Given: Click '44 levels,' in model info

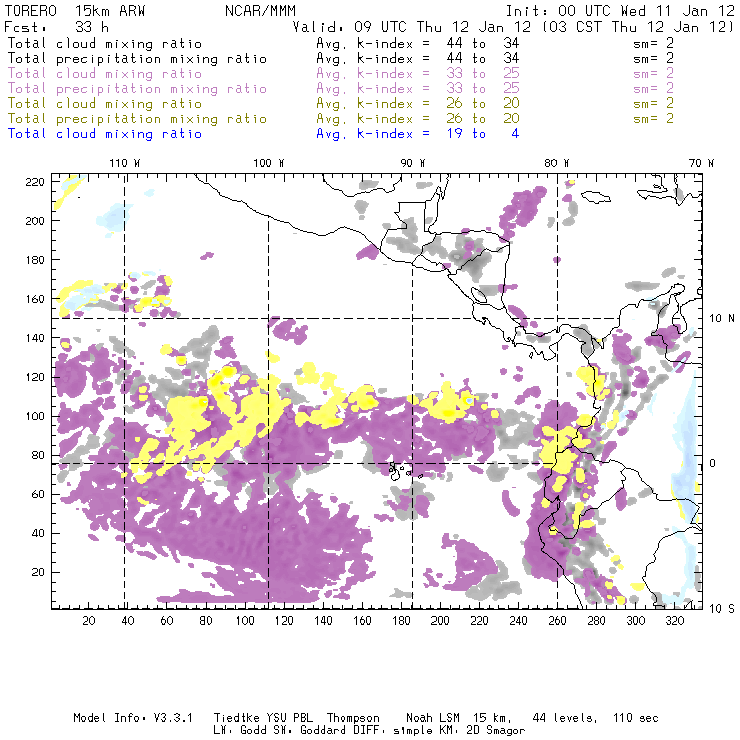Looking at the screenshot, I should pos(565,718).
